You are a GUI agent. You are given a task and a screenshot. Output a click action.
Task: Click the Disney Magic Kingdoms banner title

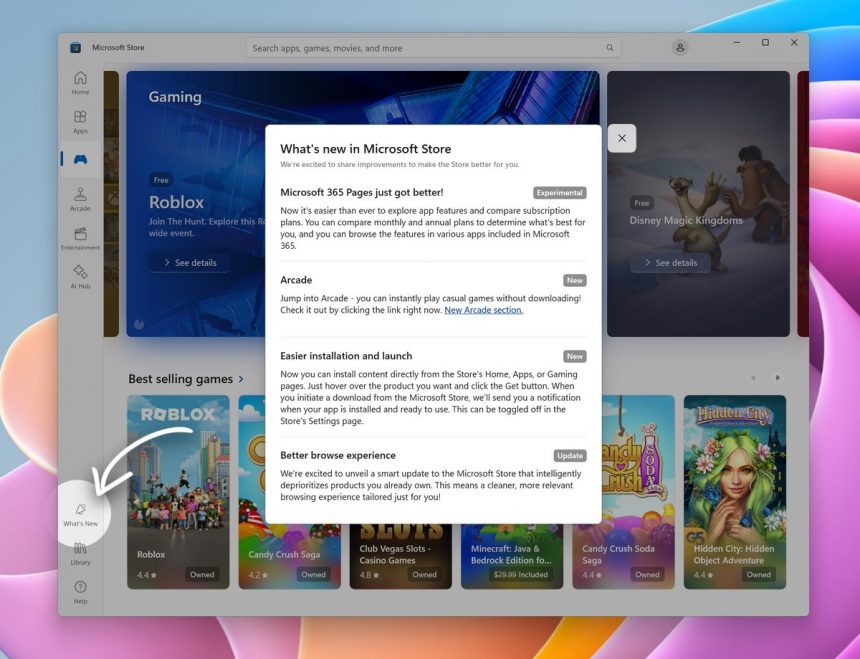coord(686,220)
